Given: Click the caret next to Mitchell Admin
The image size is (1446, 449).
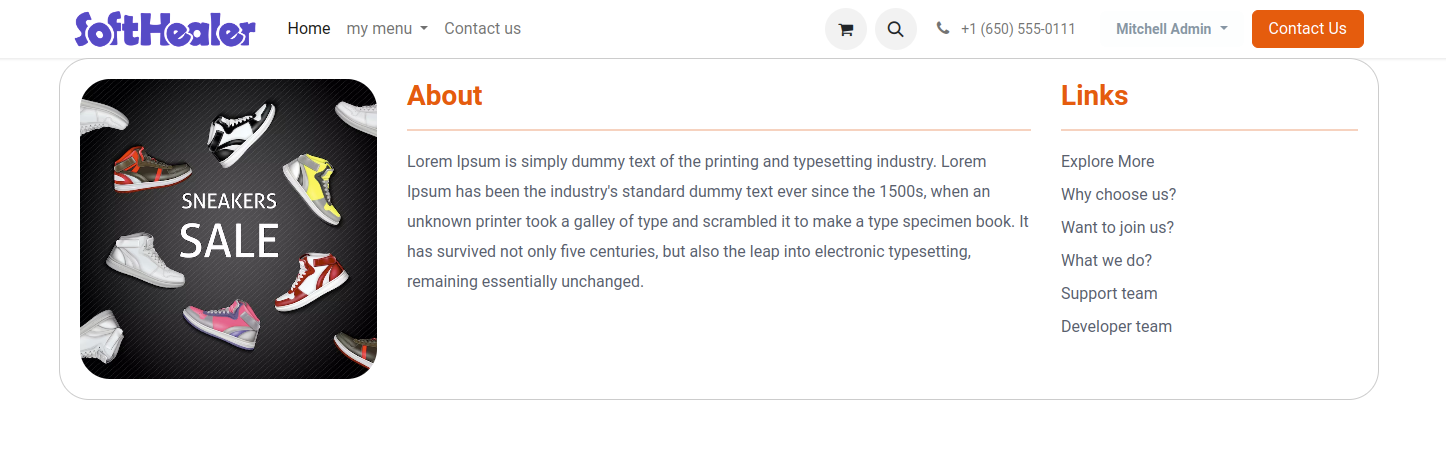Looking at the screenshot, I should pyautogui.click(x=1224, y=29).
